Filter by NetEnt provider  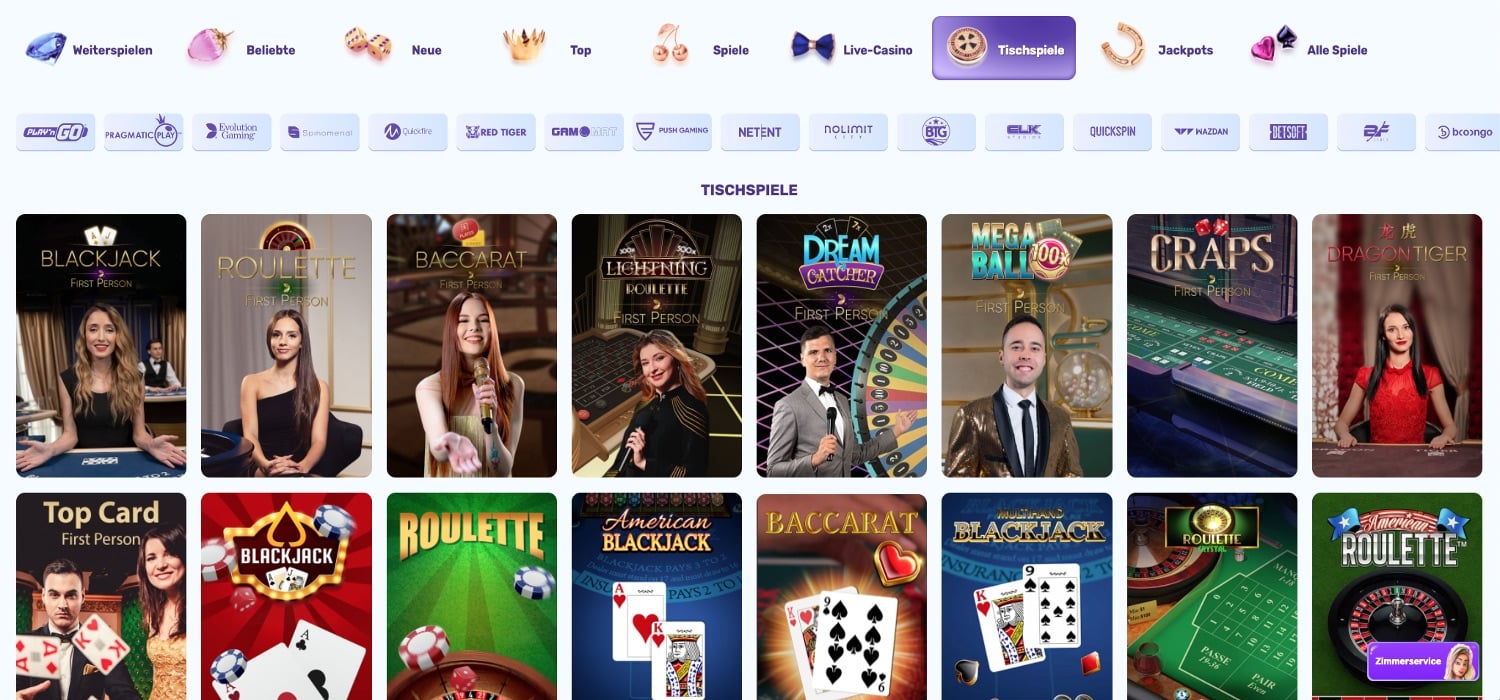(760, 132)
